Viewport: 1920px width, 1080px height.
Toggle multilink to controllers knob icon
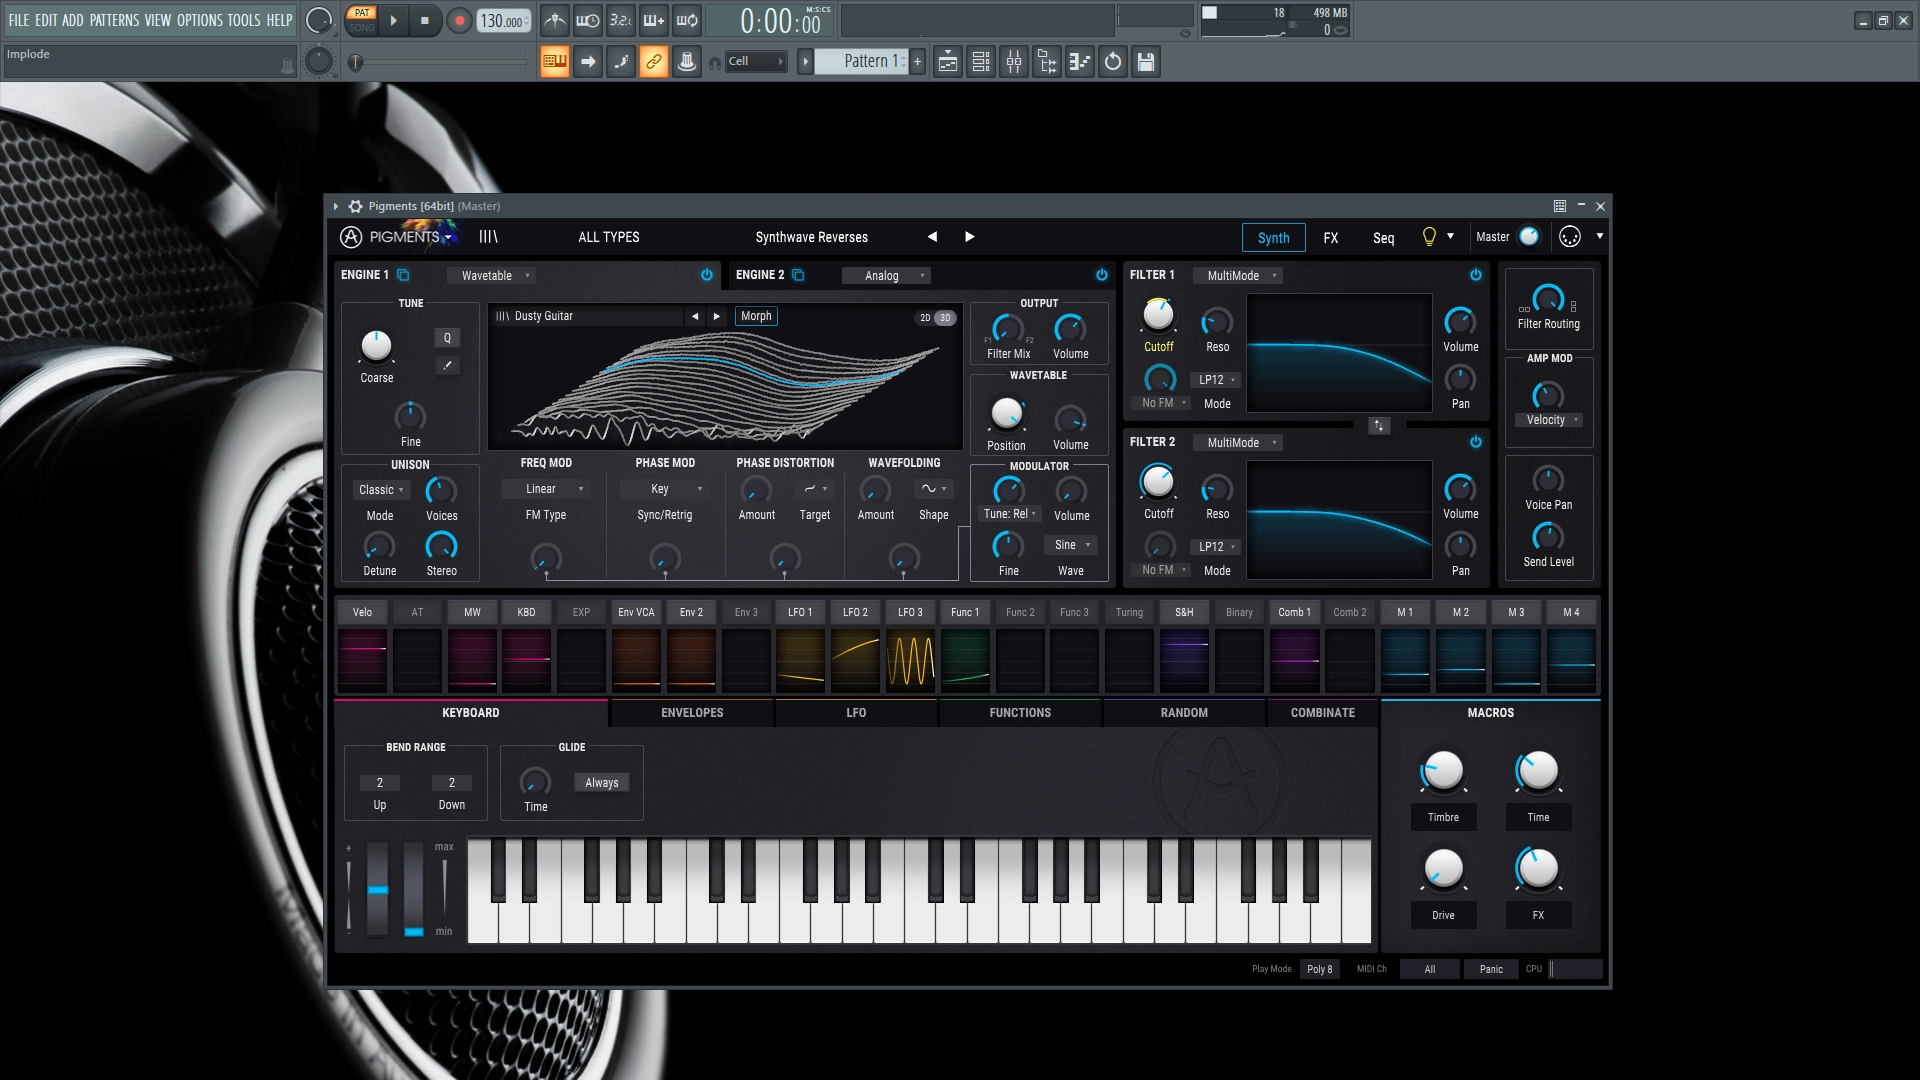coord(687,62)
